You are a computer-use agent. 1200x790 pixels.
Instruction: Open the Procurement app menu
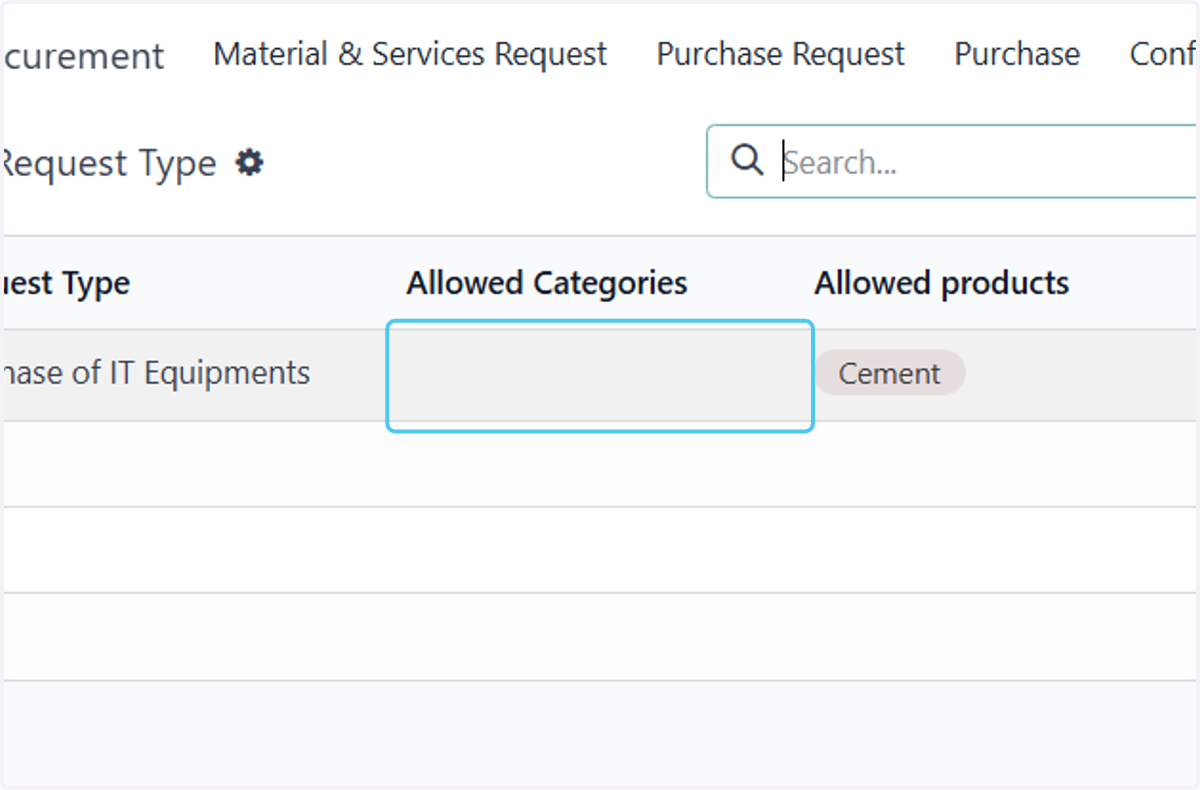point(83,56)
